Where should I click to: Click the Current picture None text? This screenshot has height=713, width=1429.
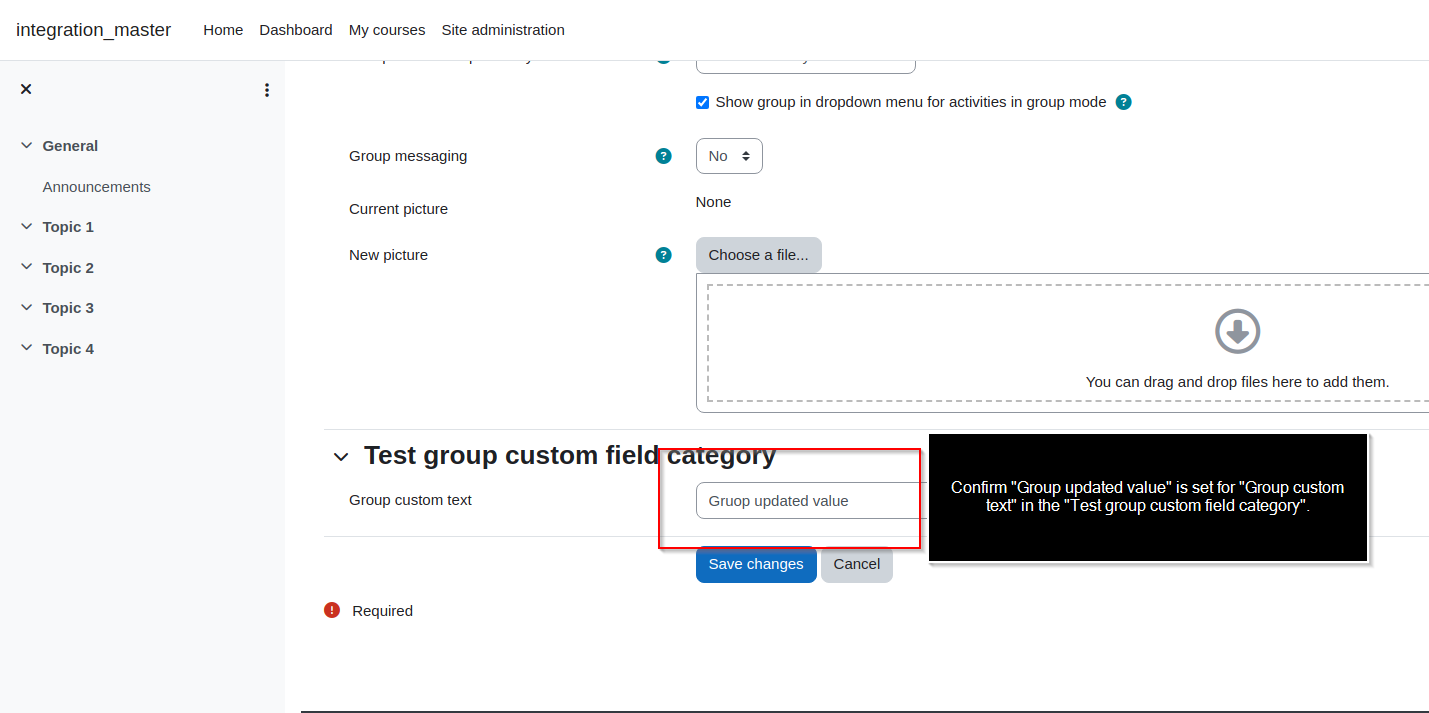click(x=714, y=202)
